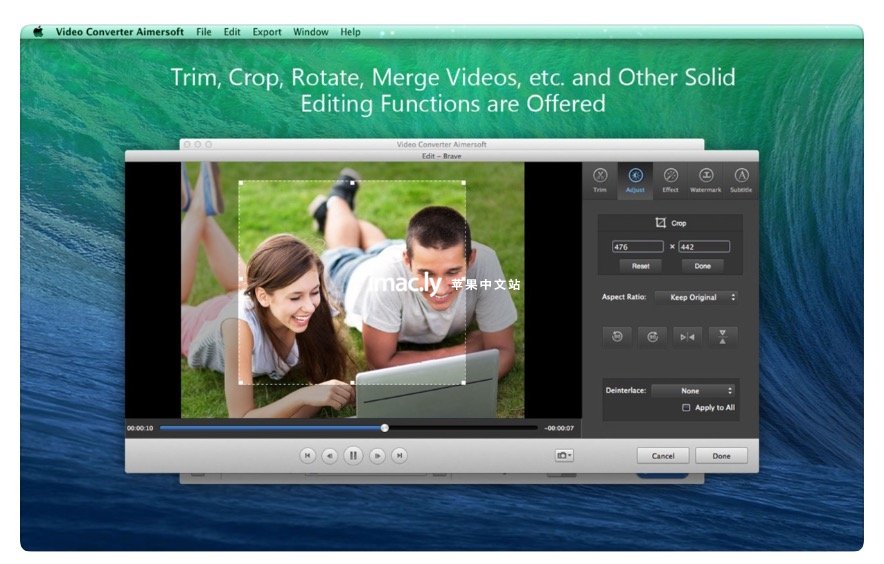
Task: Open the Window menu
Action: pos(311,32)
